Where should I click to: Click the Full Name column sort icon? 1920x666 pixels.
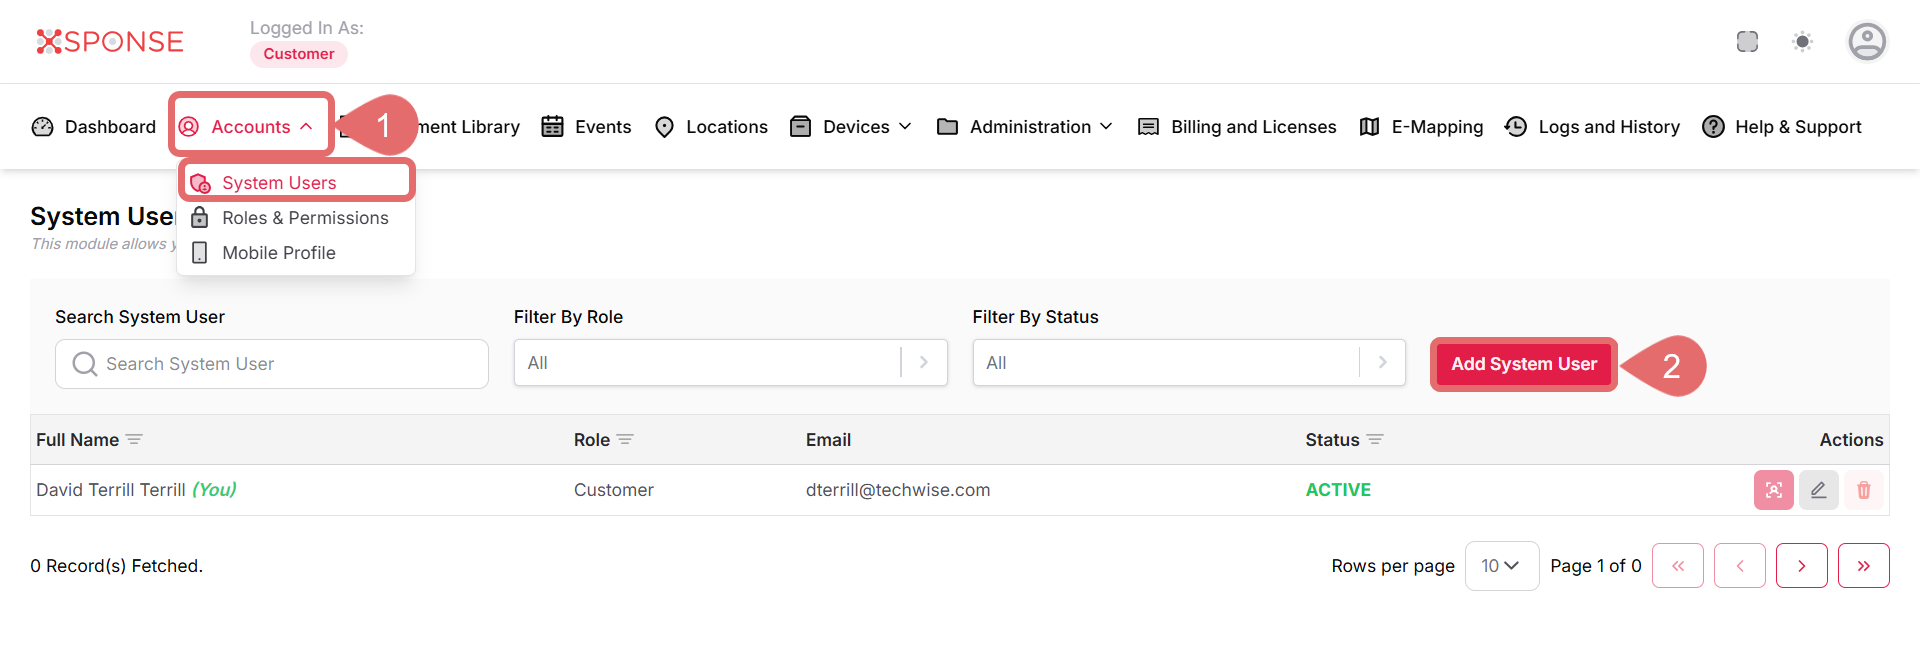point(134,440)
